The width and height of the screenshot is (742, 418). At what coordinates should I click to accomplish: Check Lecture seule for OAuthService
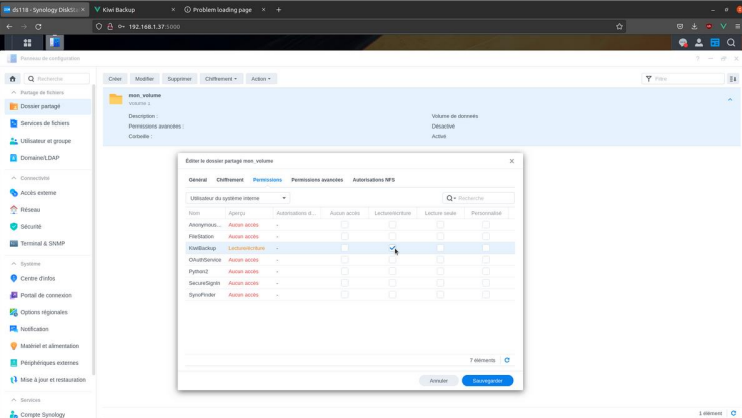[x=440, y=259]
